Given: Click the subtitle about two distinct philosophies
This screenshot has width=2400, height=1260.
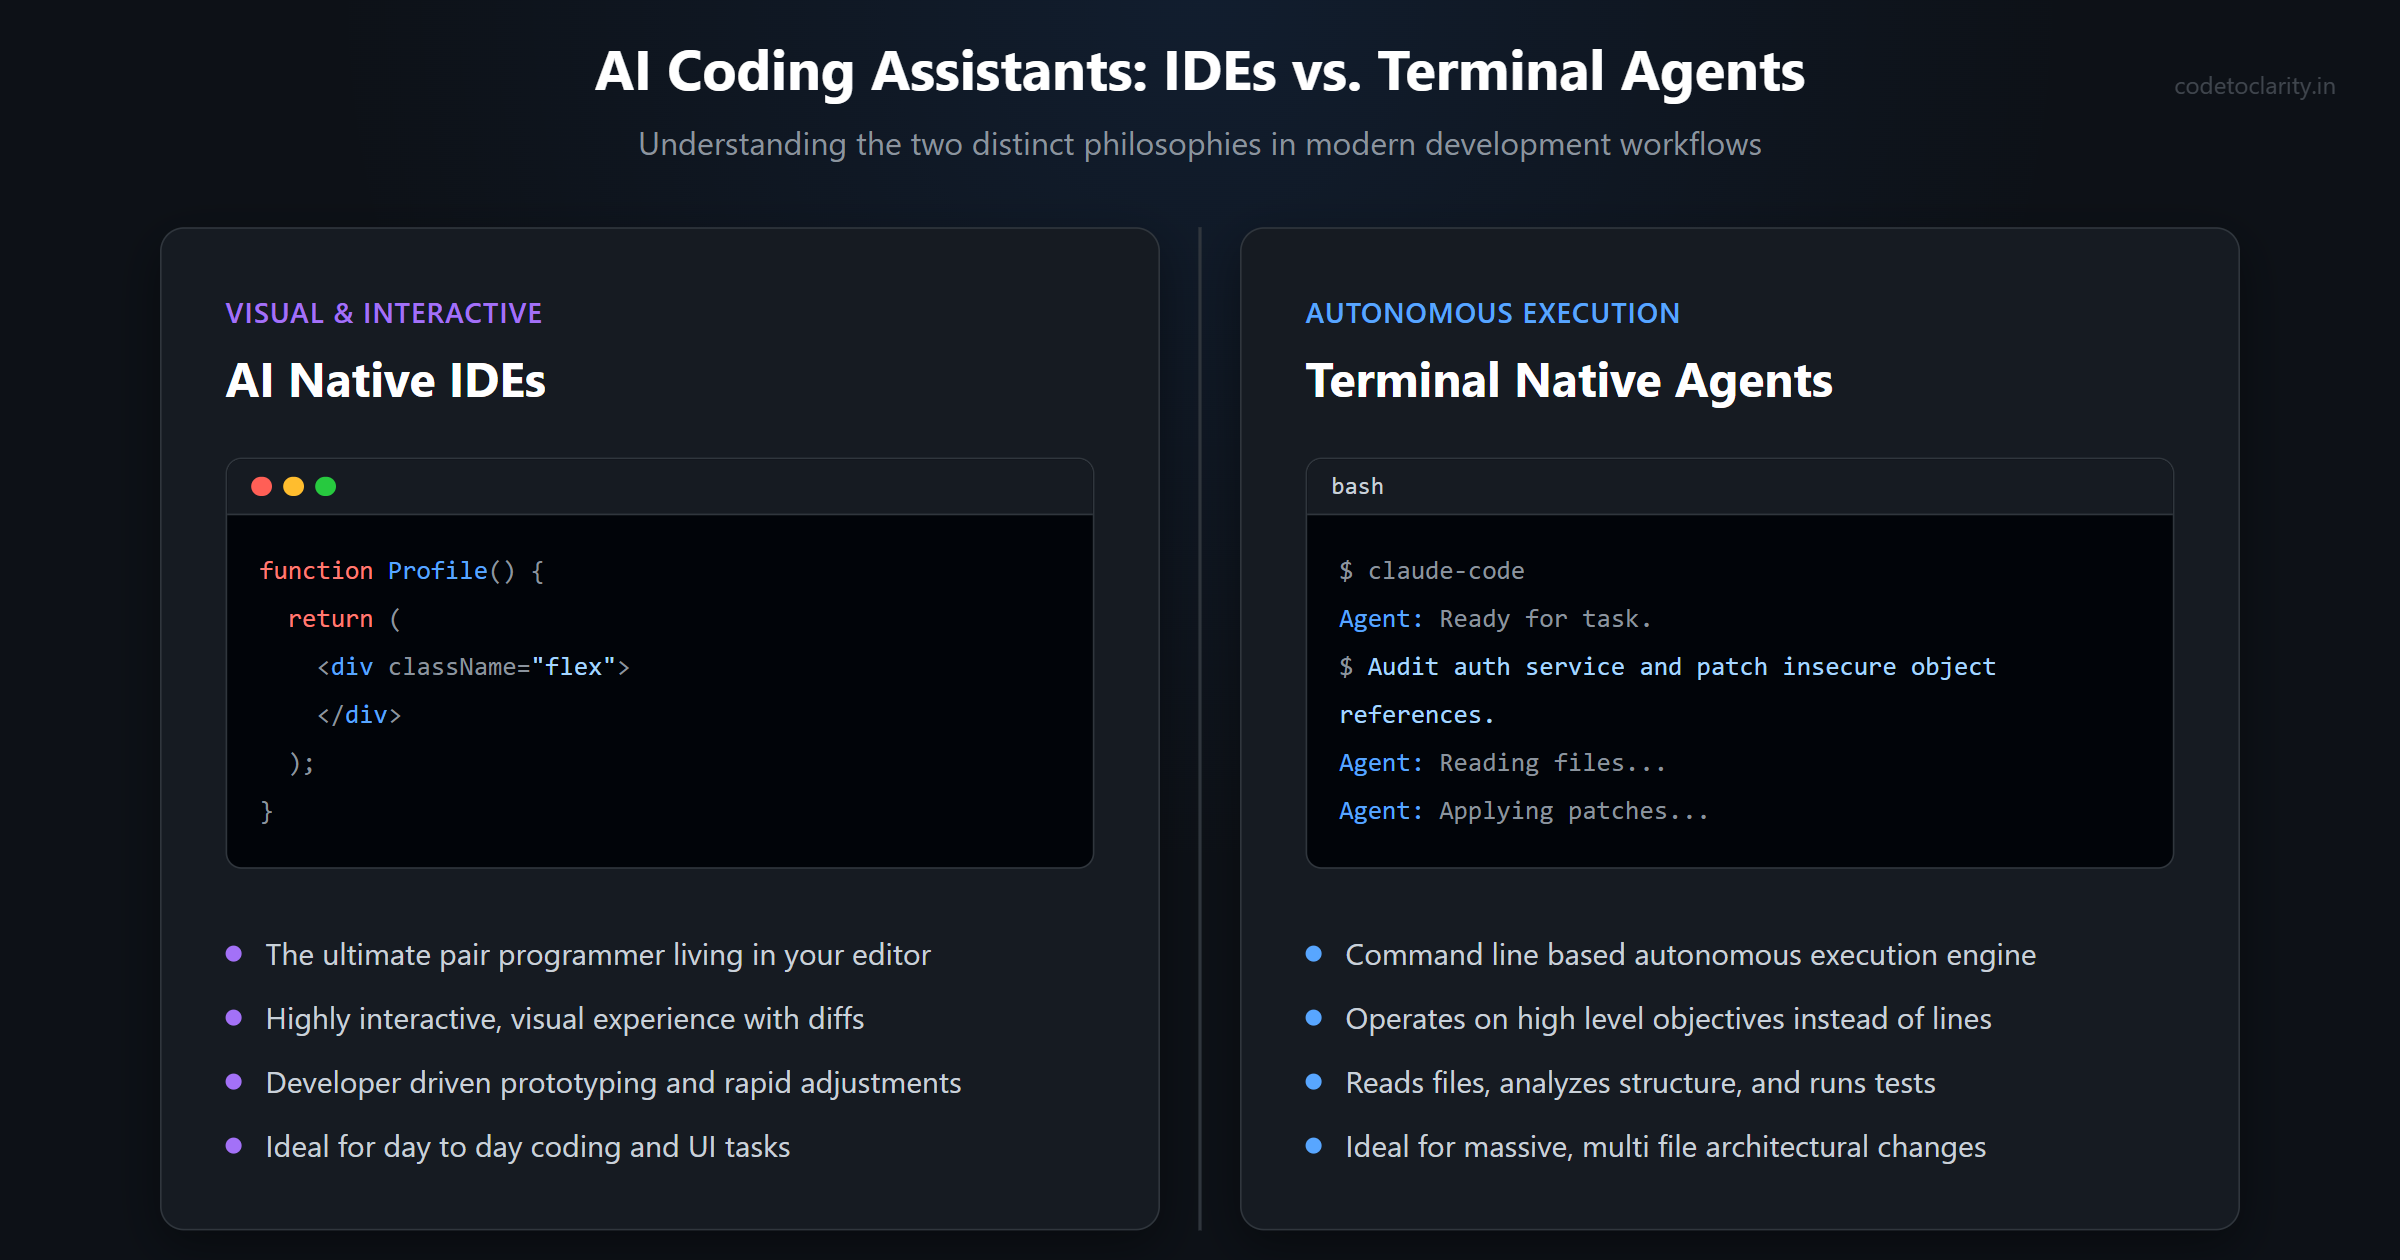Looking at the screenshot, I should point(1200,144).
